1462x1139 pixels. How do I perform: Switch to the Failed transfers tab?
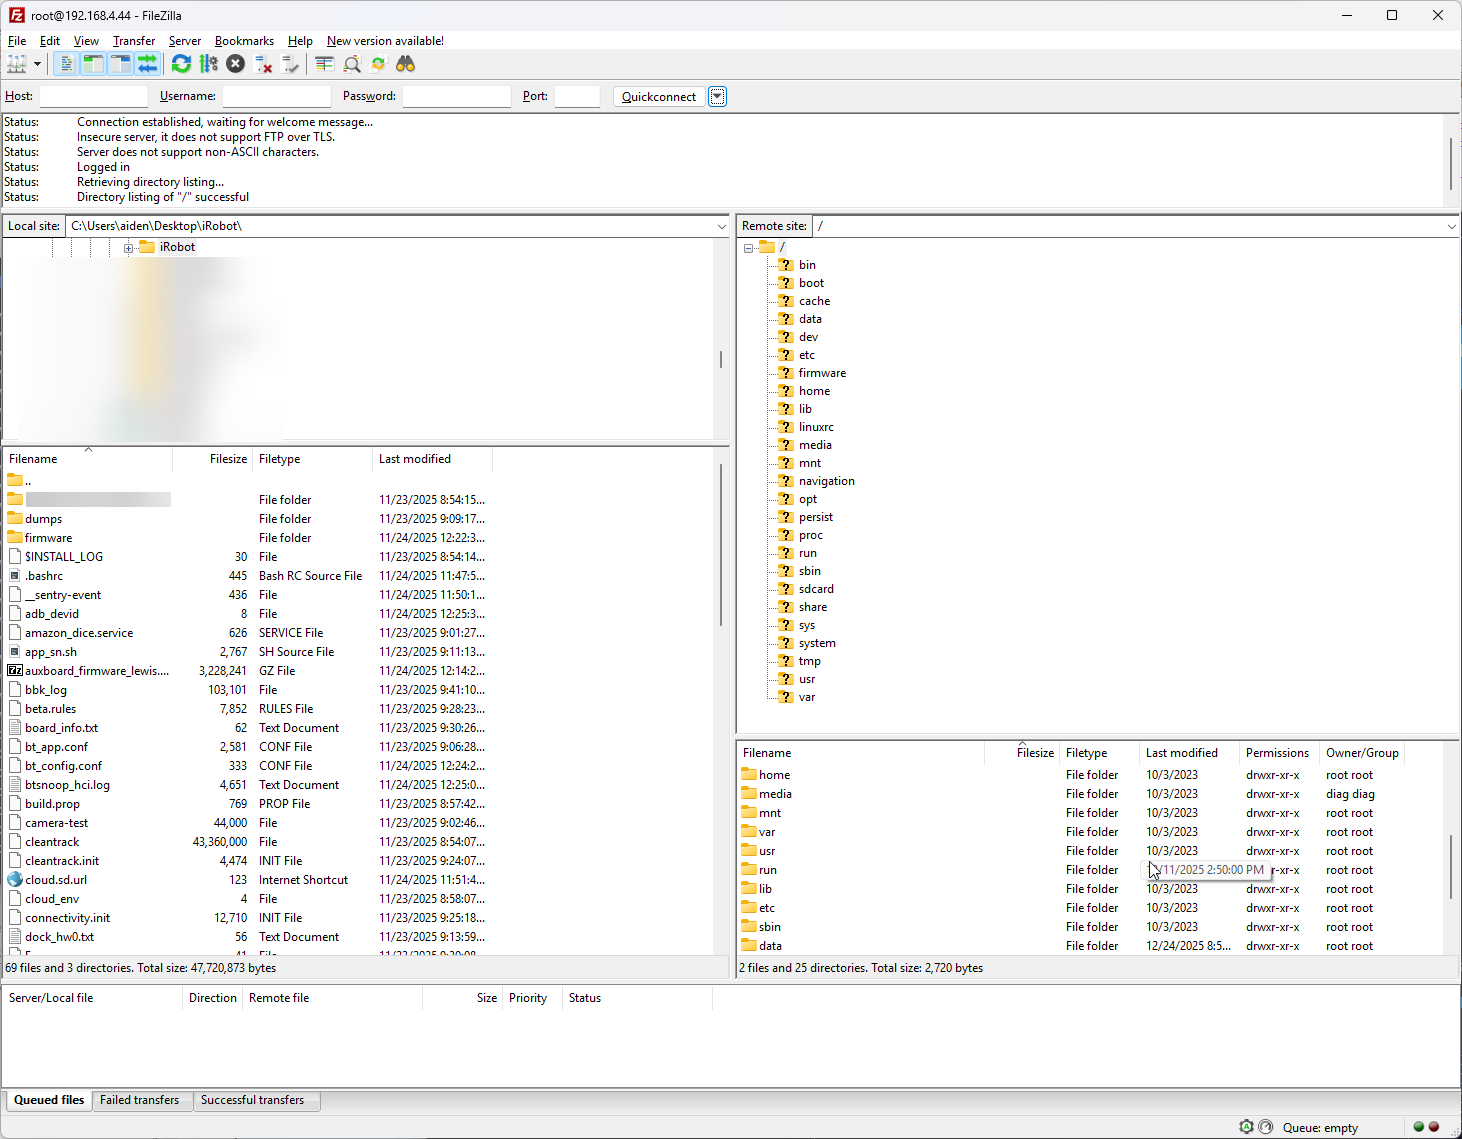[x=139, y=1100]
